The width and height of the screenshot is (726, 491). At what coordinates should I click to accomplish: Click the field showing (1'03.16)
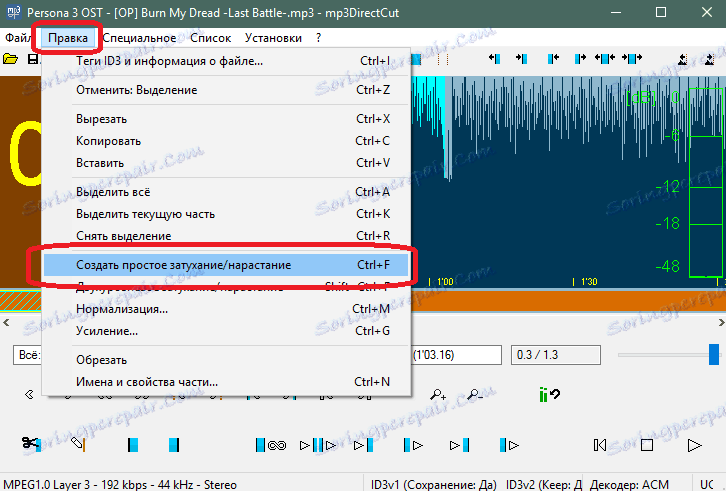tap(457, 355)
